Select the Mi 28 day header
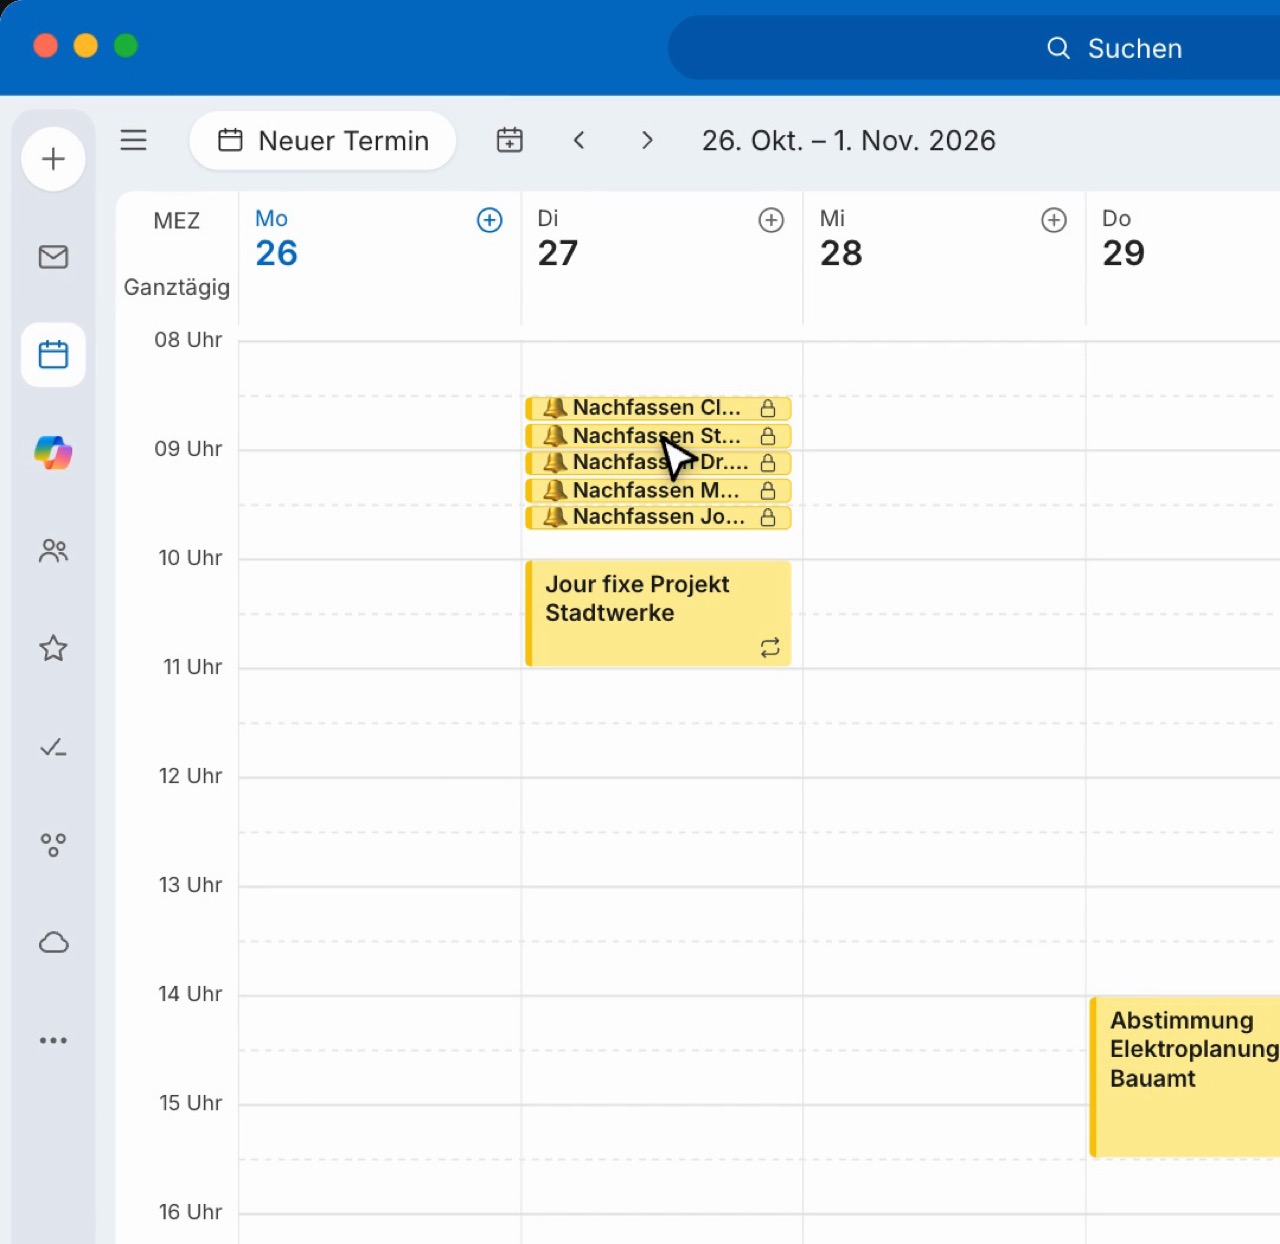Image resolution: width=1280 pixels, height=1244 pixels. coord(841,239)
